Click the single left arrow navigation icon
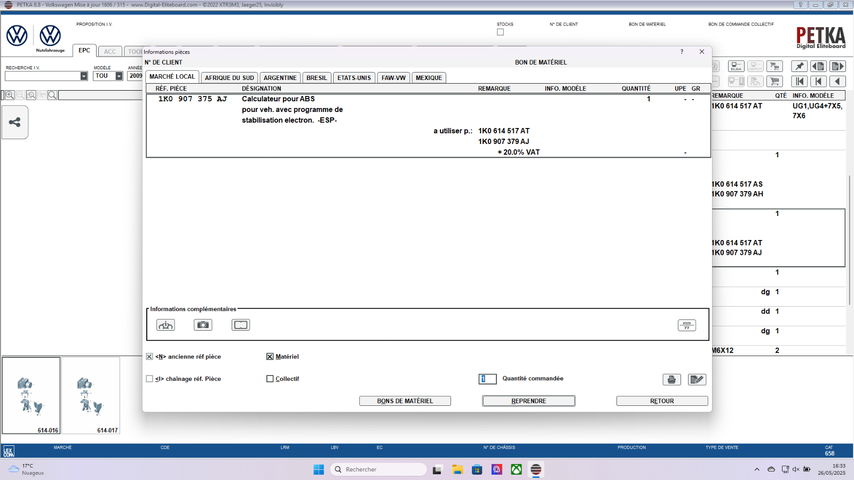 [x=837, y=81]
